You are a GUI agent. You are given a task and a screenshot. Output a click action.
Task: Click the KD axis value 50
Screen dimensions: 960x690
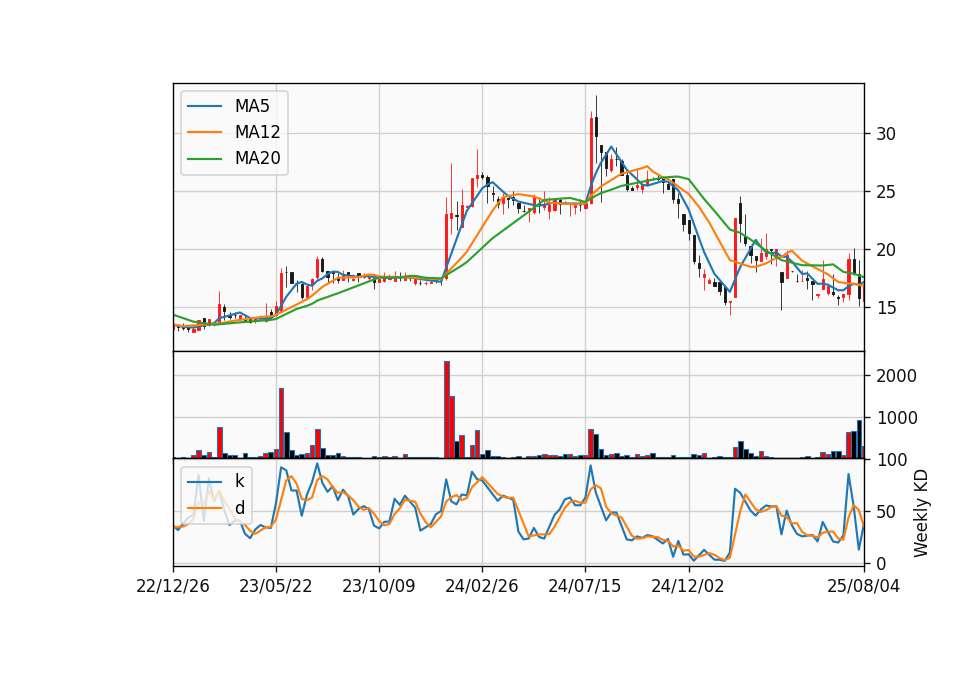[x=886, y=512]
